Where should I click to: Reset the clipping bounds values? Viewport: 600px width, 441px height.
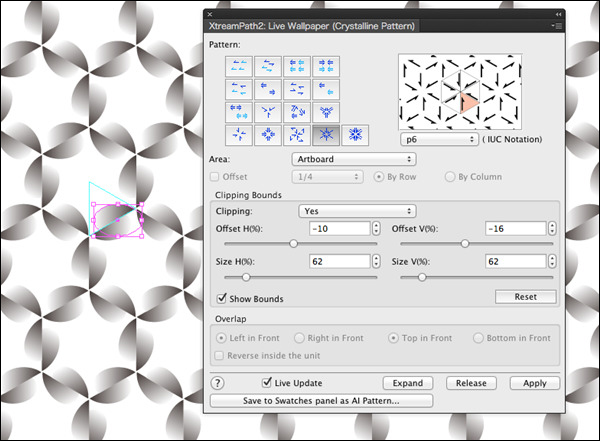click(x=526, y=297)
